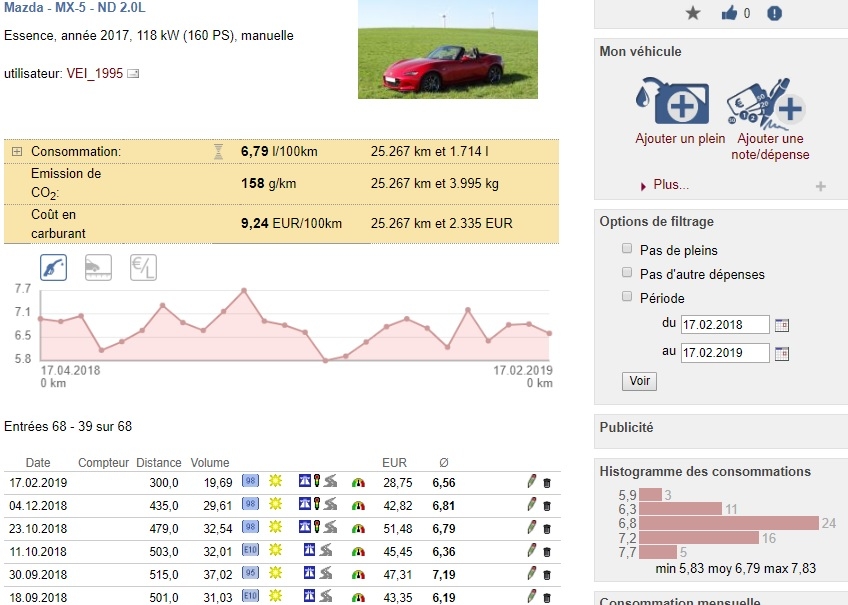Click the add note/expense icon
This screenshot has height=605, width=848.
point(766,104)
